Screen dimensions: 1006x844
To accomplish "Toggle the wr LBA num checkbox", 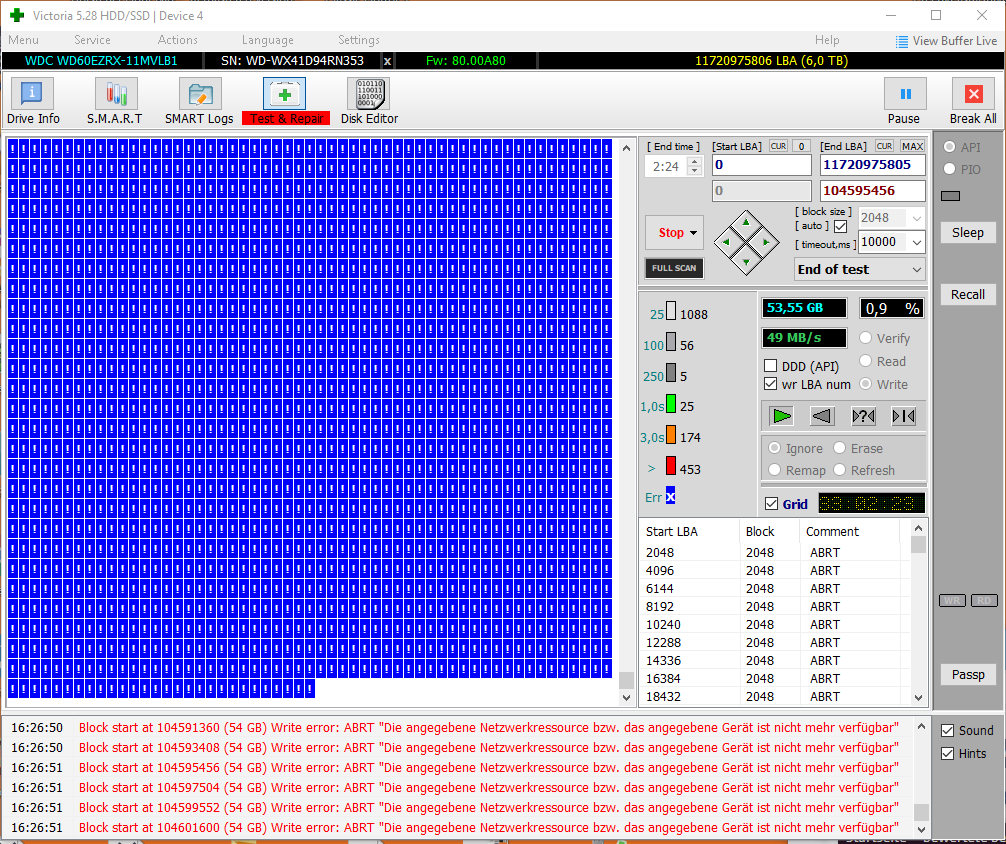I will coord(771,384).
